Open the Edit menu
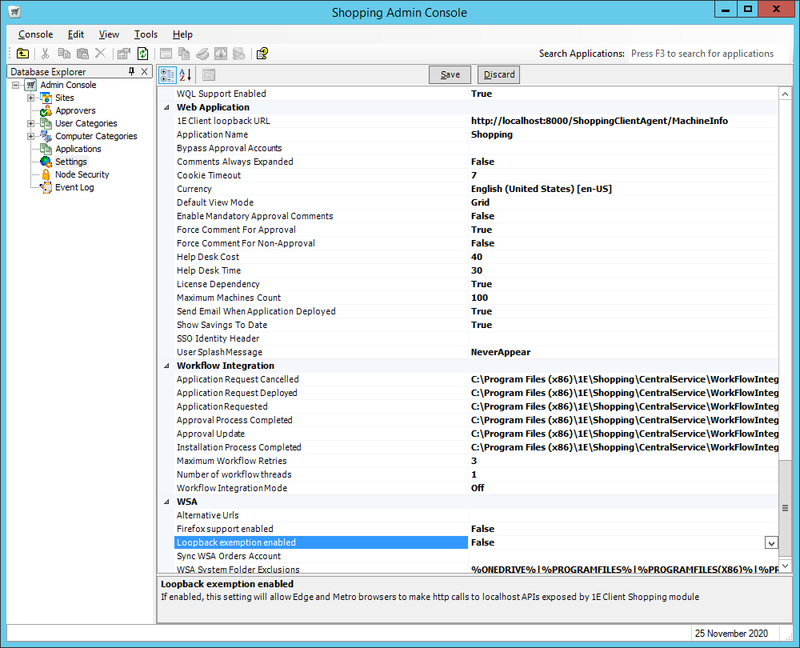 click(x=76, y=35)
